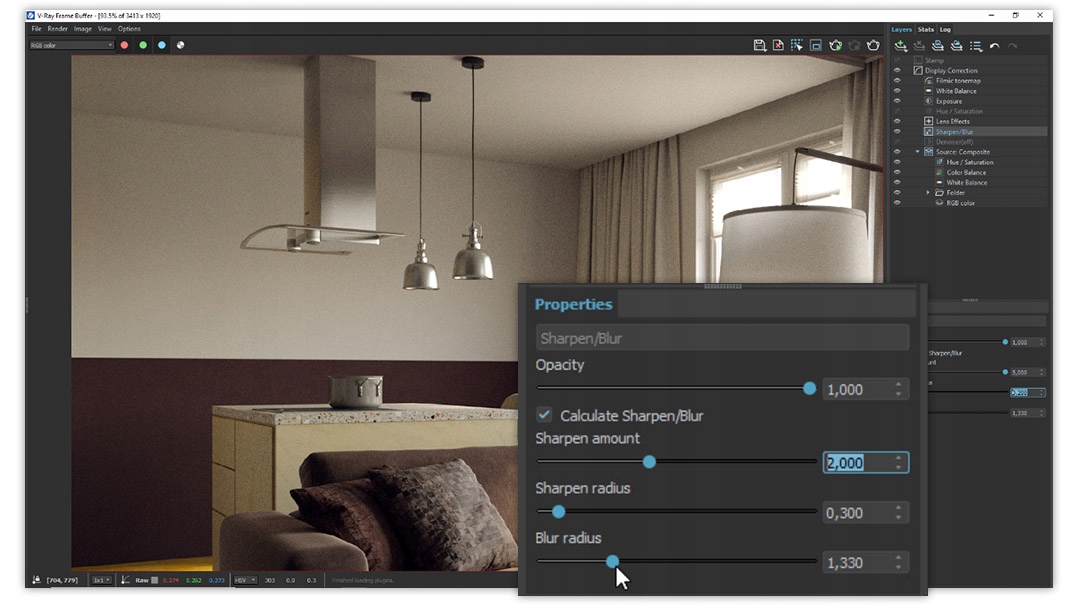Image resolution: width=1080 pixels, height=606 pixels.
Task: Switch to the mono/alpha channel icon
Action: (x=180, y=45)
